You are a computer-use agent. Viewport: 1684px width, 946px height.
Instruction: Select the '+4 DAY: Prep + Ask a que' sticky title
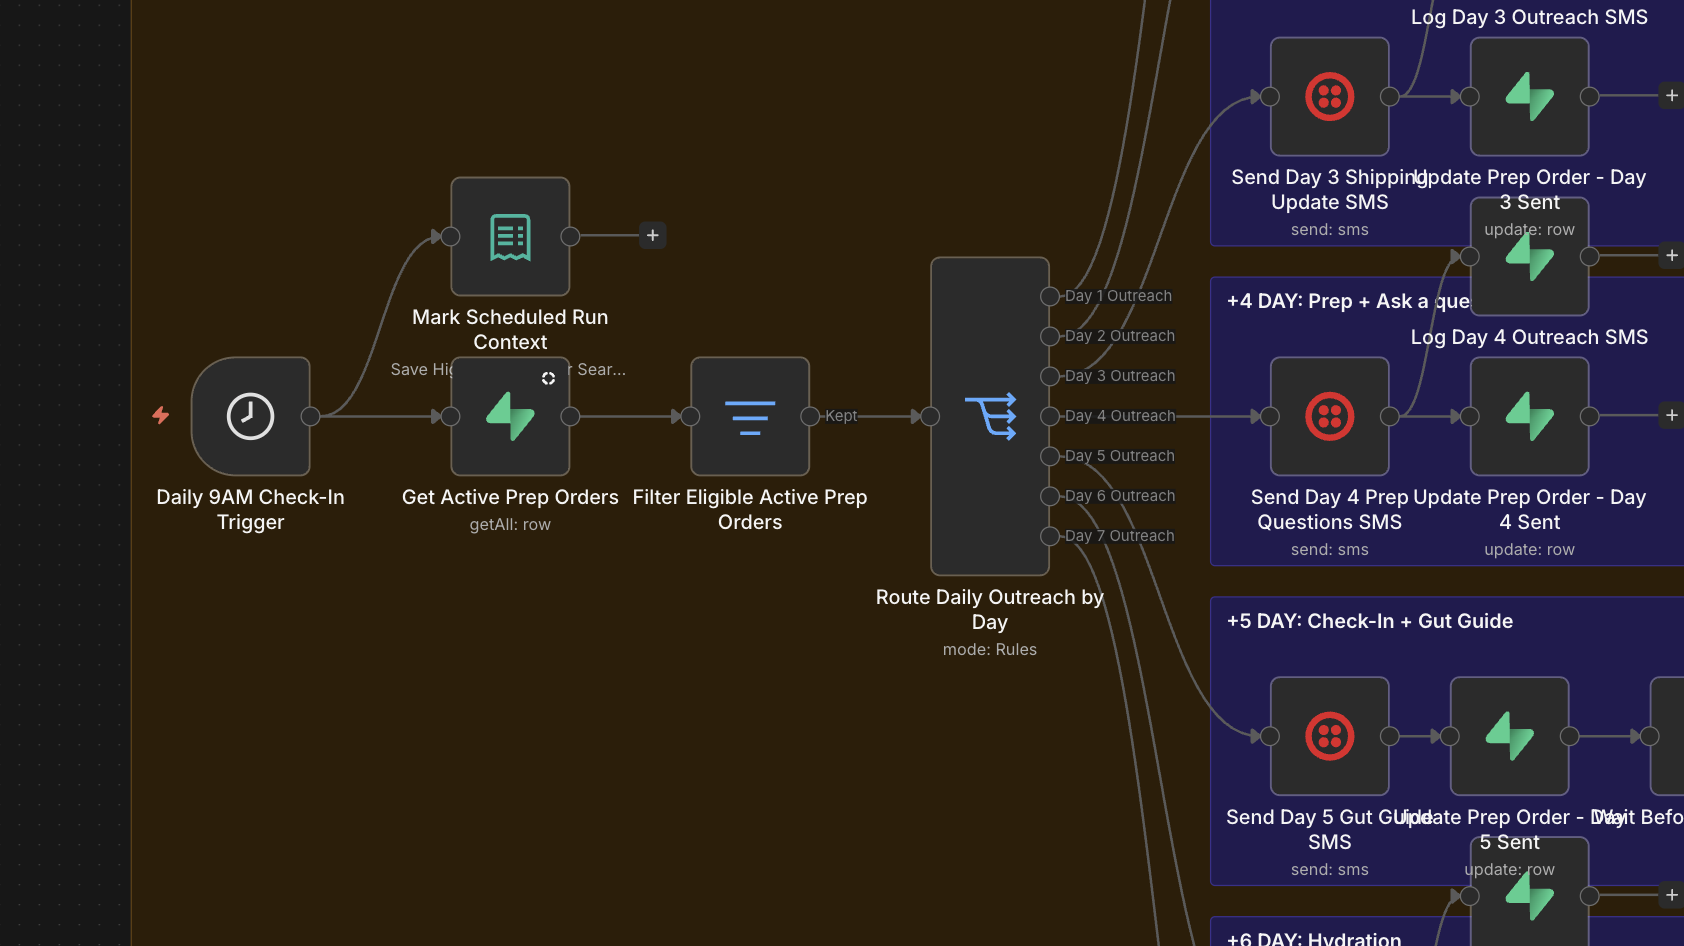pyautogui.click(x=1348, y=301)
